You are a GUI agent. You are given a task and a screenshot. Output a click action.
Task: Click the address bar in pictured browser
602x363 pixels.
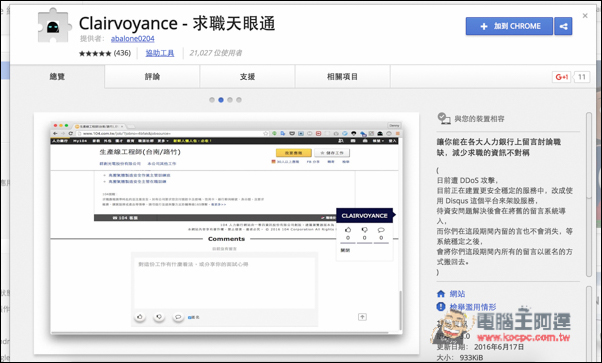pos(172,133)
